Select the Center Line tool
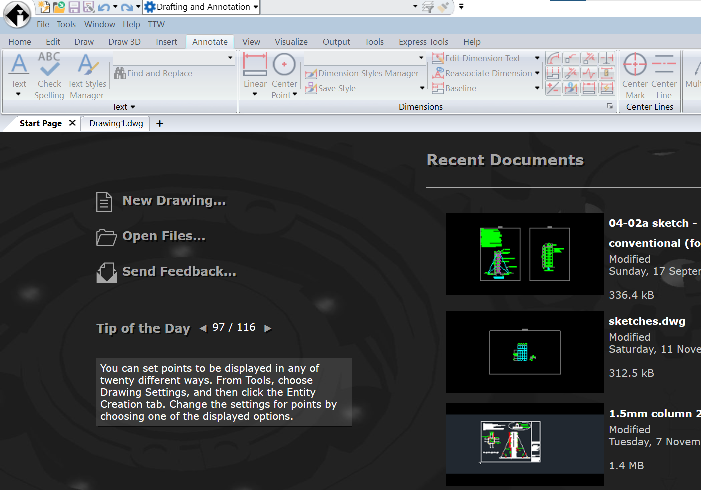This screenshot has width=701, height=490. click(x=664, y=75)
